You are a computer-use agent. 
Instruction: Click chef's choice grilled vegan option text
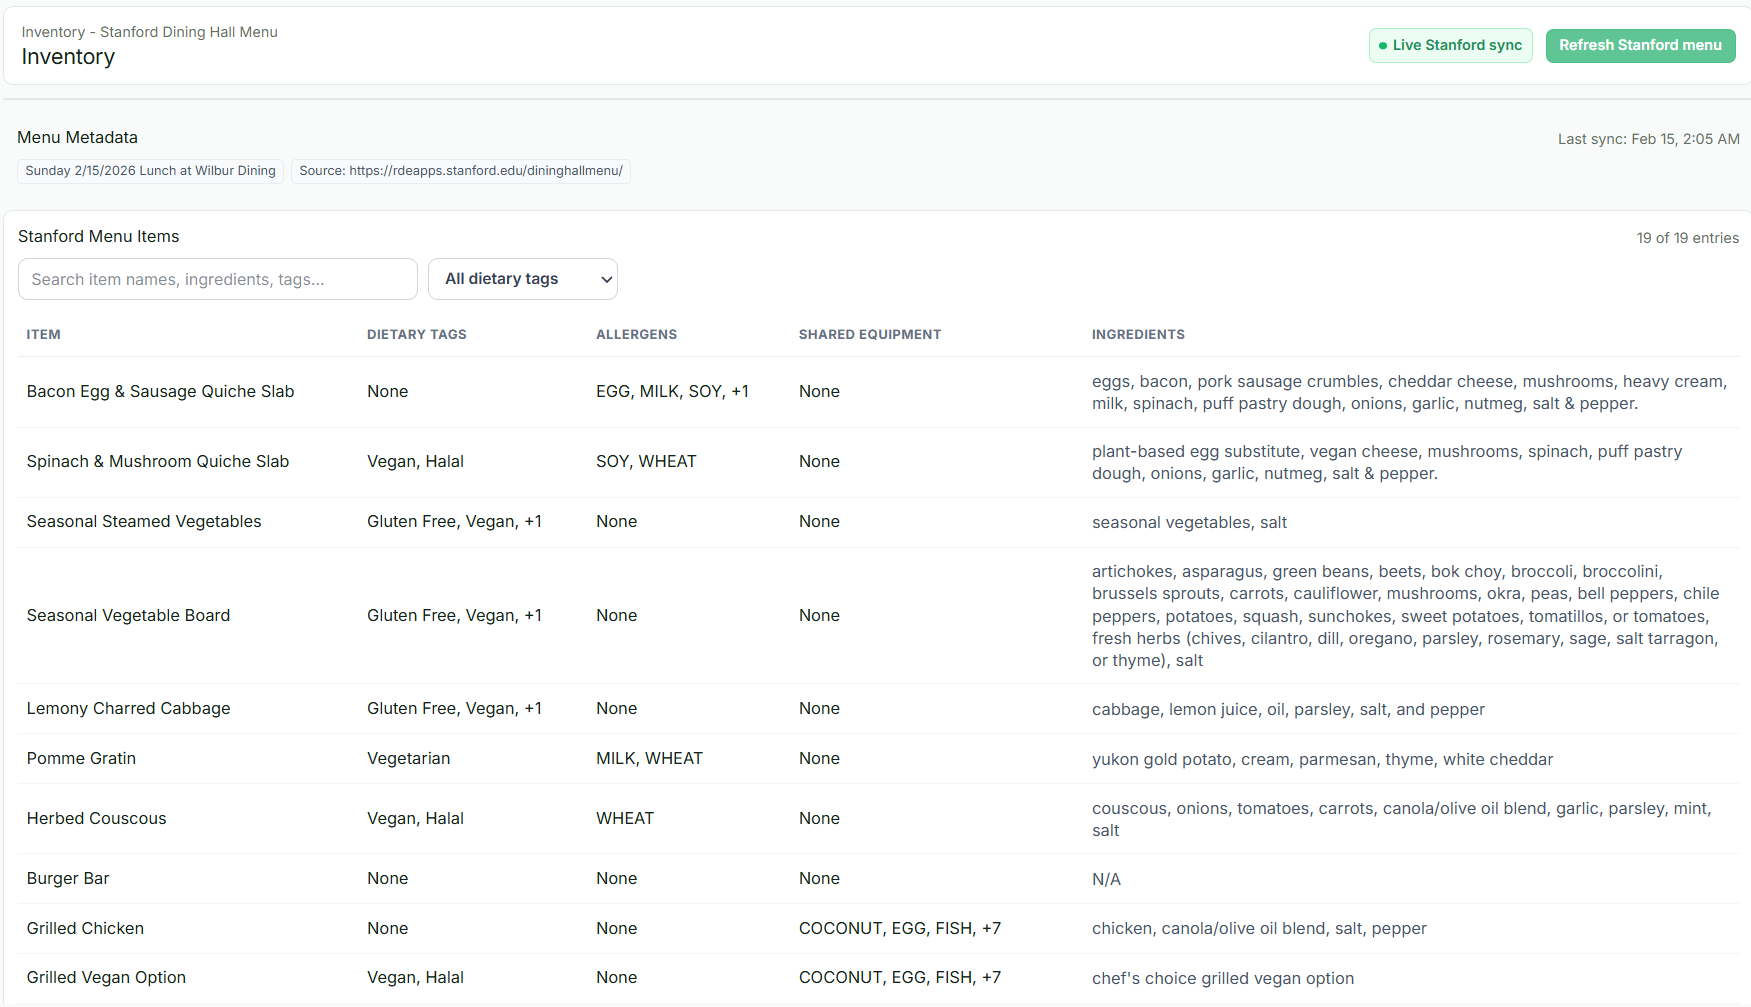coord(1223,978)
